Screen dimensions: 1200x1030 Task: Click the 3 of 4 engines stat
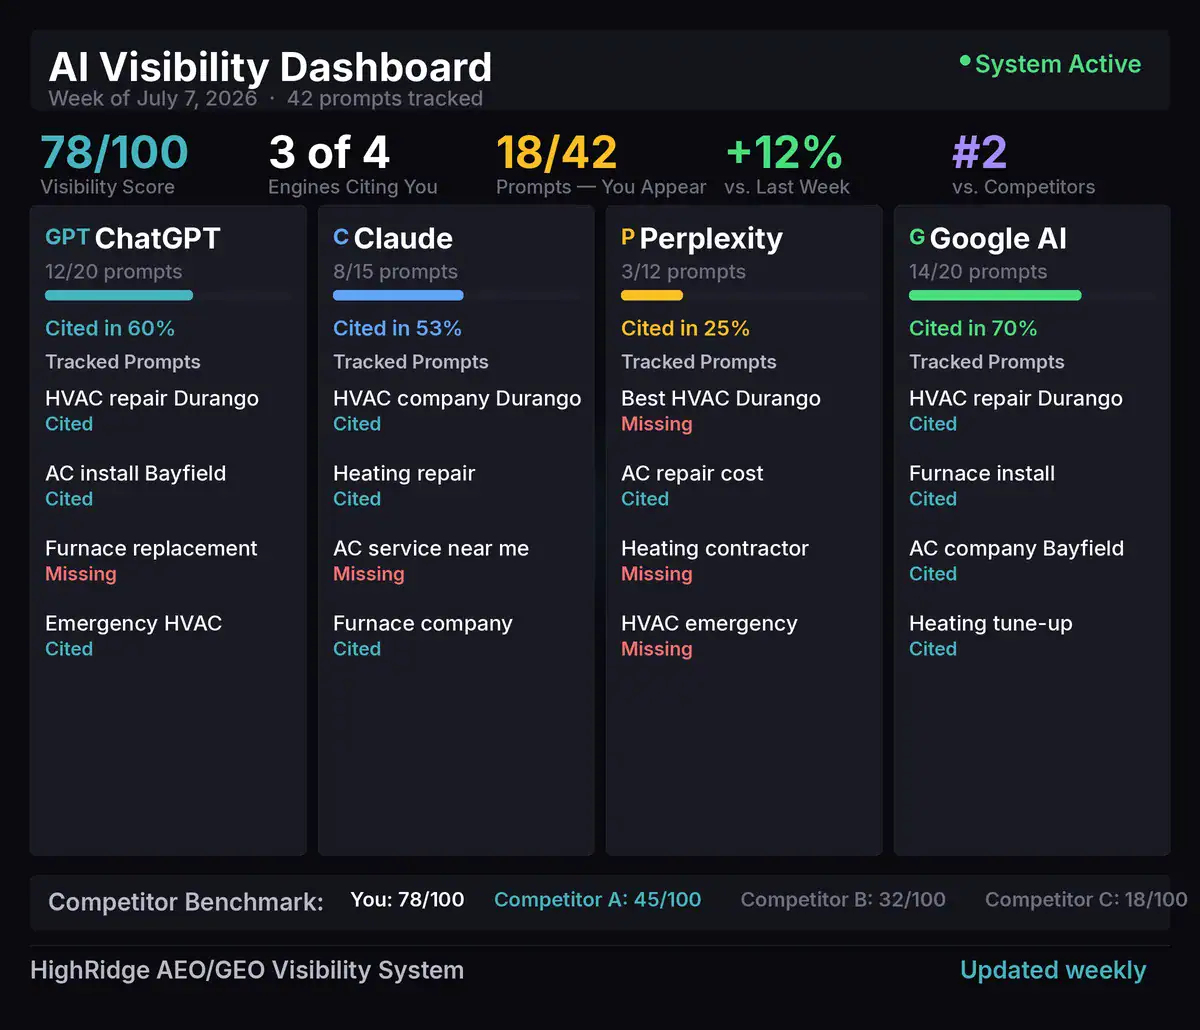click(x=329, y=153)
